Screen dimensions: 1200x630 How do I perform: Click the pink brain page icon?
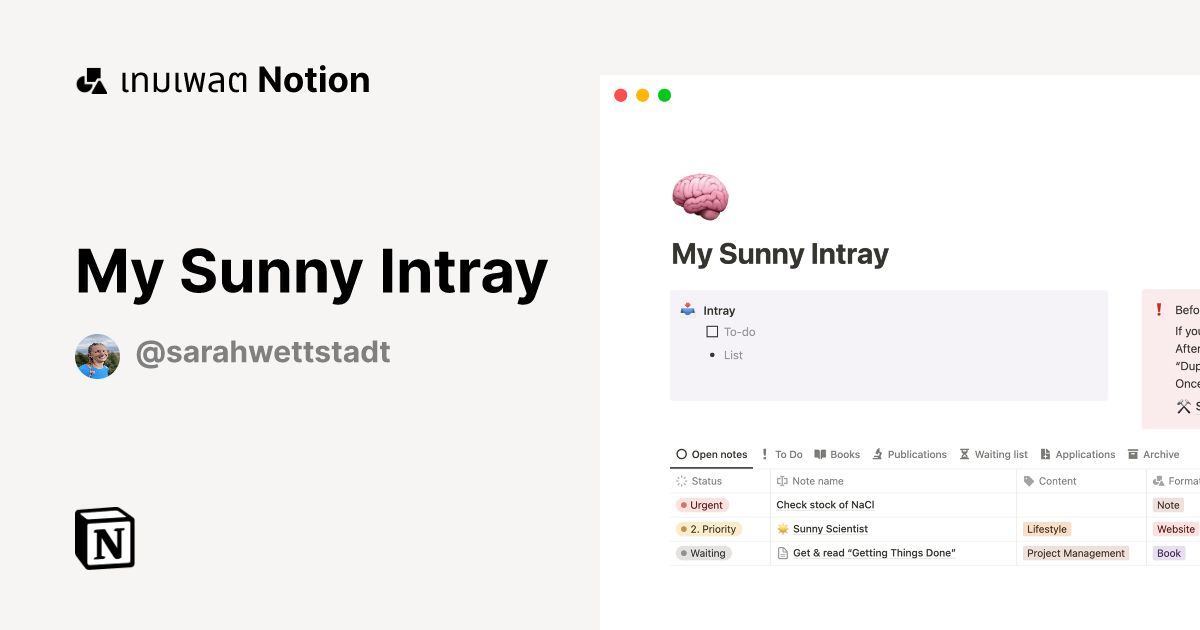(x=700, y=196)
